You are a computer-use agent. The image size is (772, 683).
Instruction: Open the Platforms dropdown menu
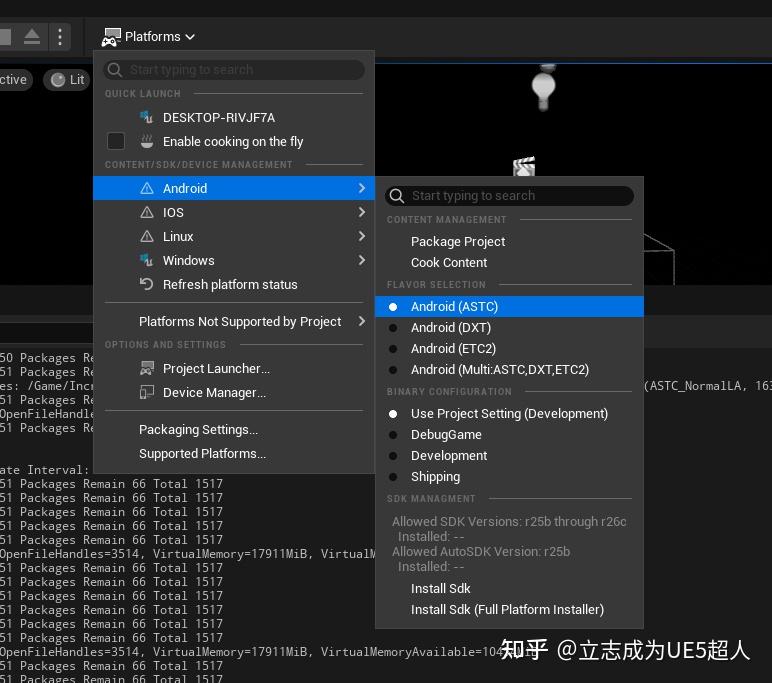point(148,37)
